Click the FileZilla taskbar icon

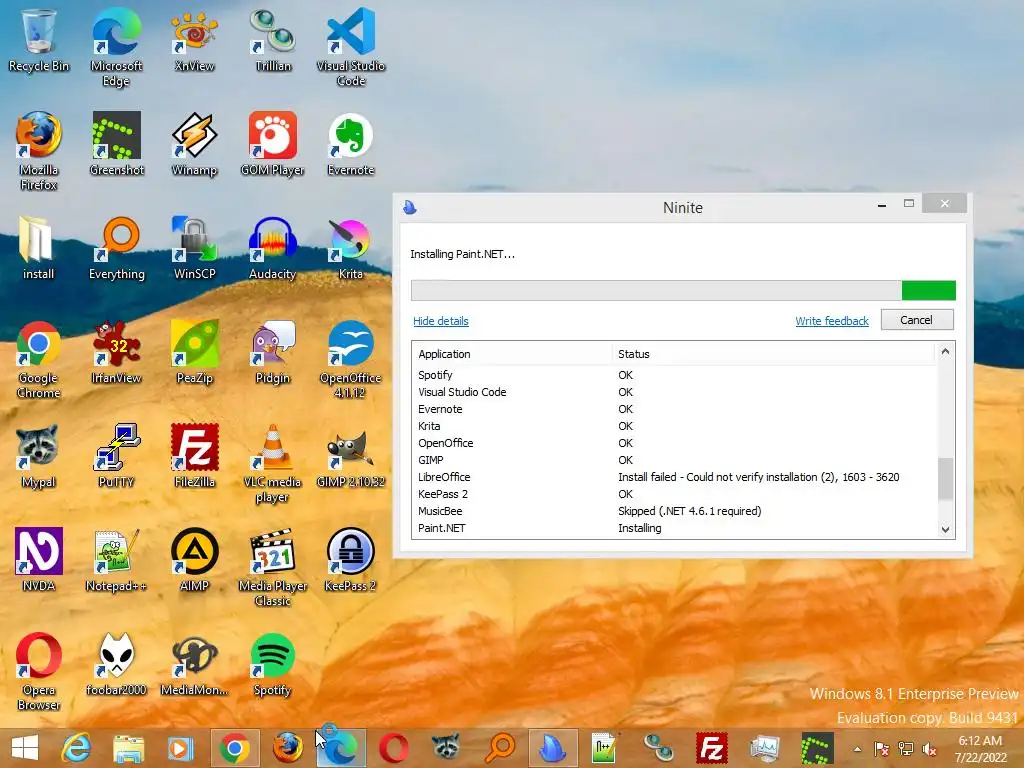click(712, 748)
